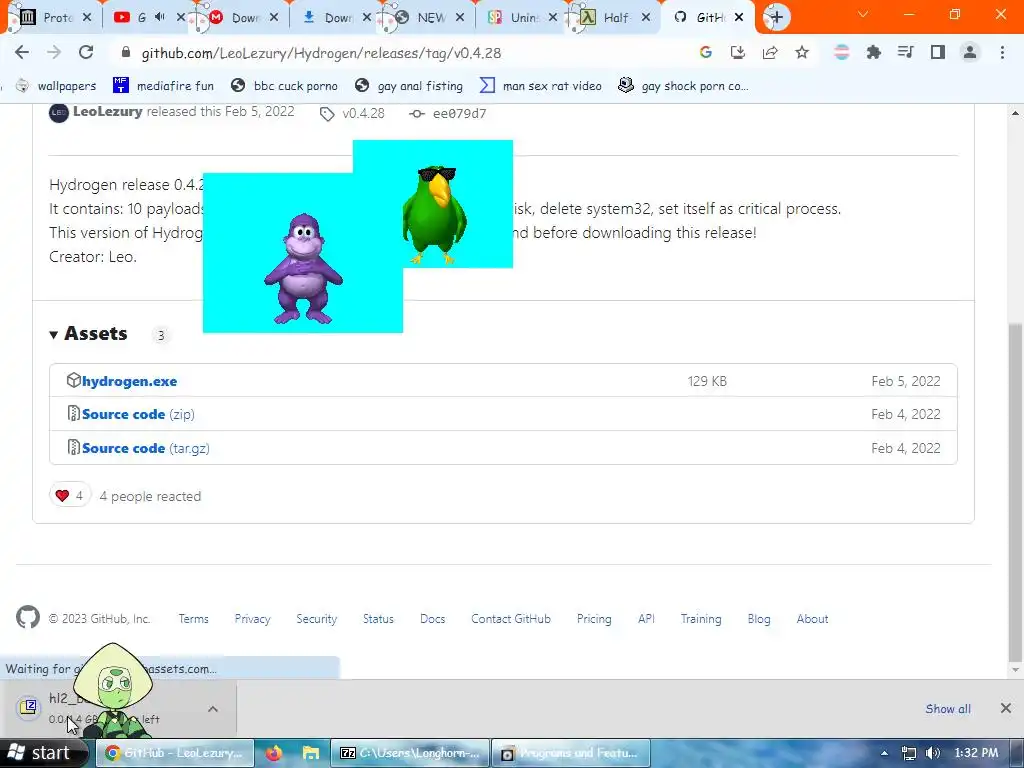Open the wallpapers bookmark
The image size is (1024, 768).
[56, 86]
